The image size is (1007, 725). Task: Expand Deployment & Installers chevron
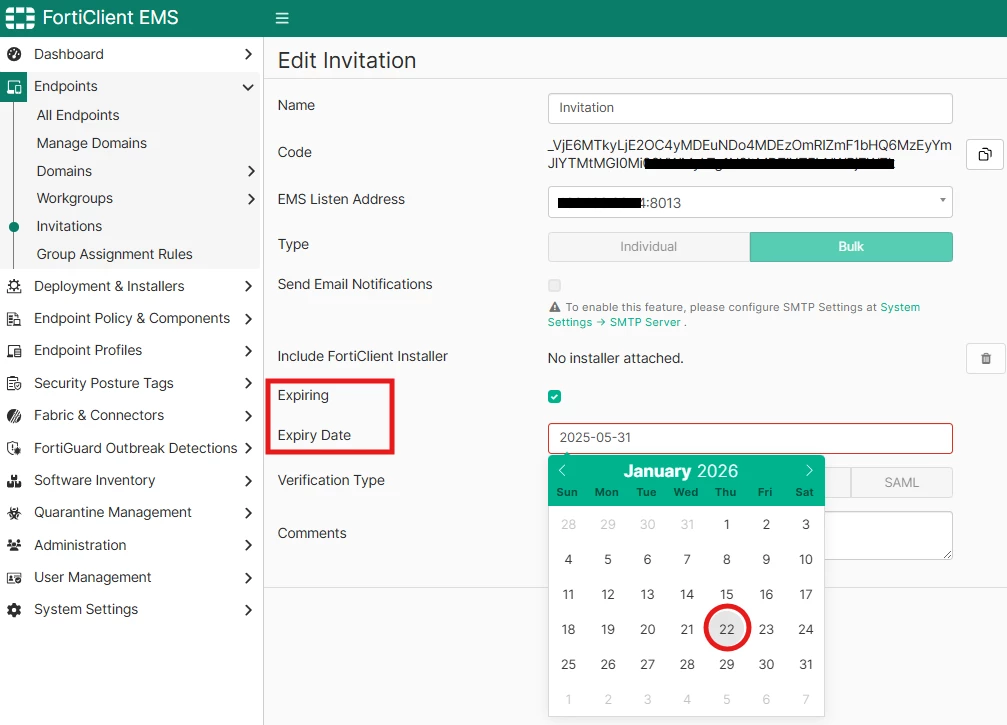tap(249, 286)
